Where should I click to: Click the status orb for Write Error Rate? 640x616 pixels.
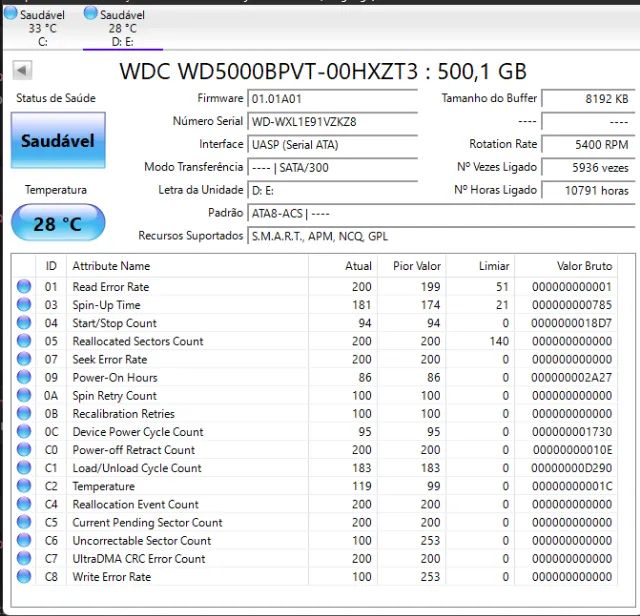pos(24,576)
